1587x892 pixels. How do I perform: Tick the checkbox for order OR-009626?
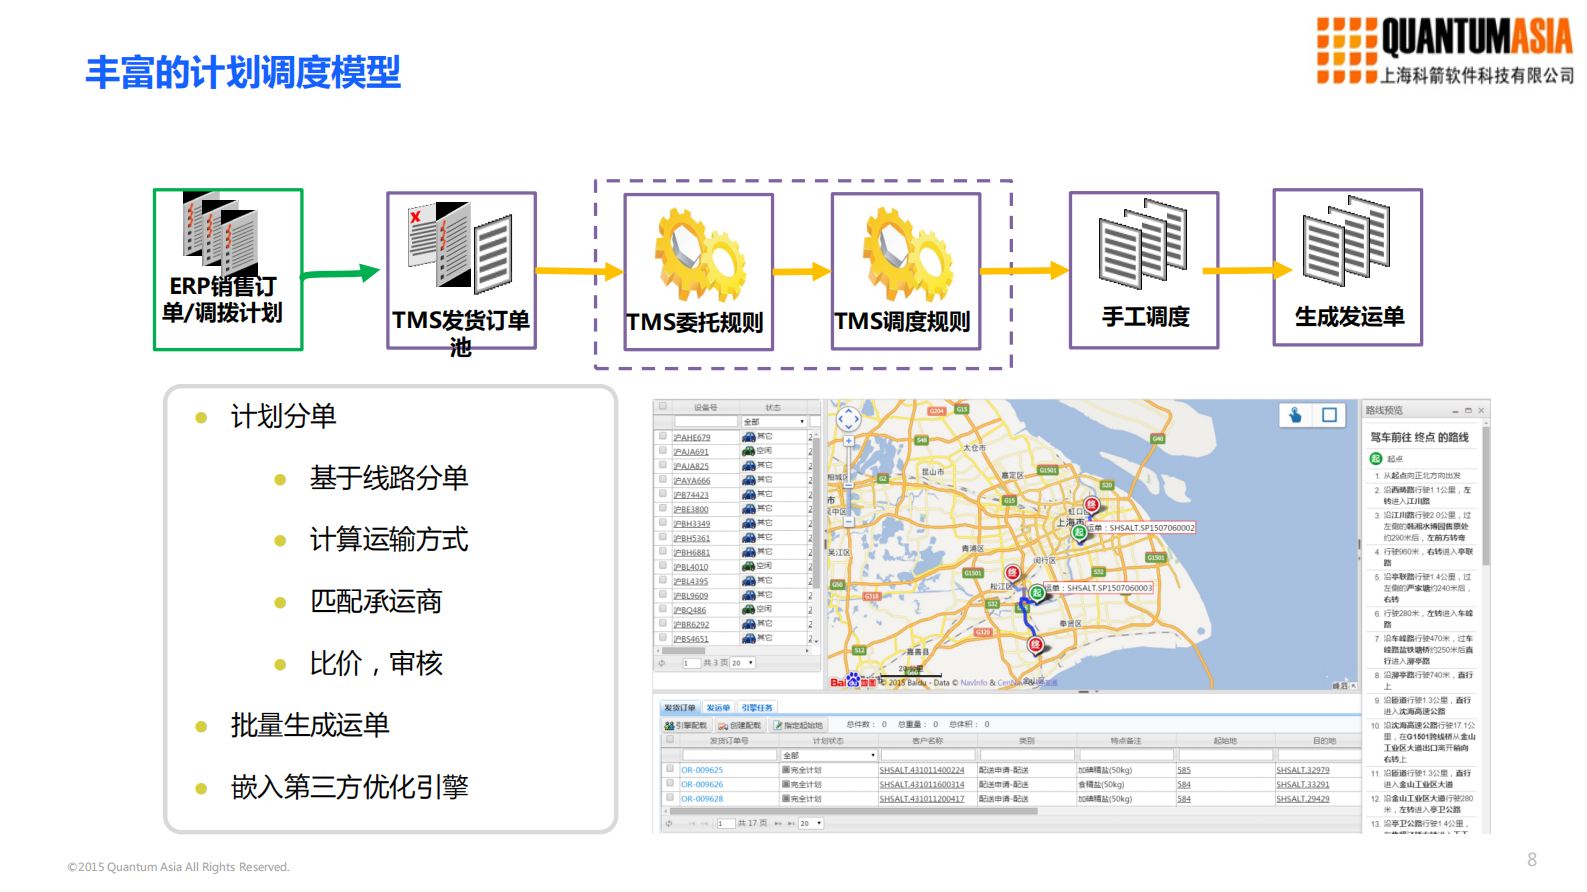click(x=670, y=783)
